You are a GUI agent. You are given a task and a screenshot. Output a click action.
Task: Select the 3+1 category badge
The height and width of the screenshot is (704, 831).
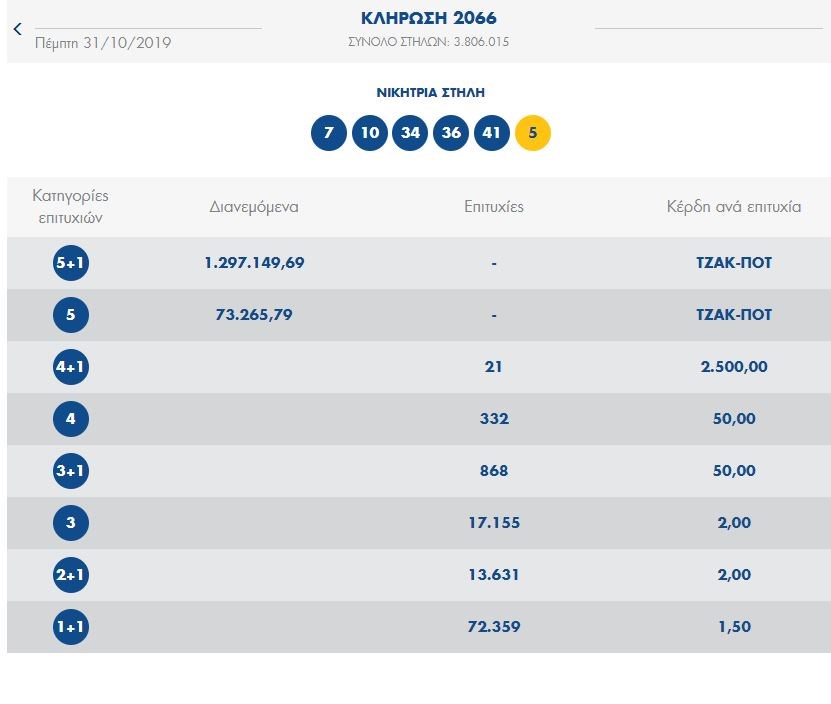click(x=71, y=471)
